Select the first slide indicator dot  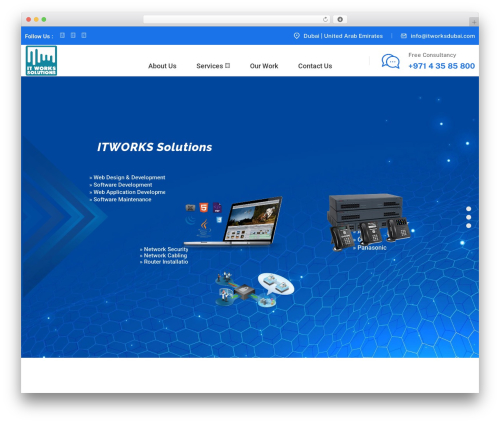pyautogui.click(x=468, y=209)
